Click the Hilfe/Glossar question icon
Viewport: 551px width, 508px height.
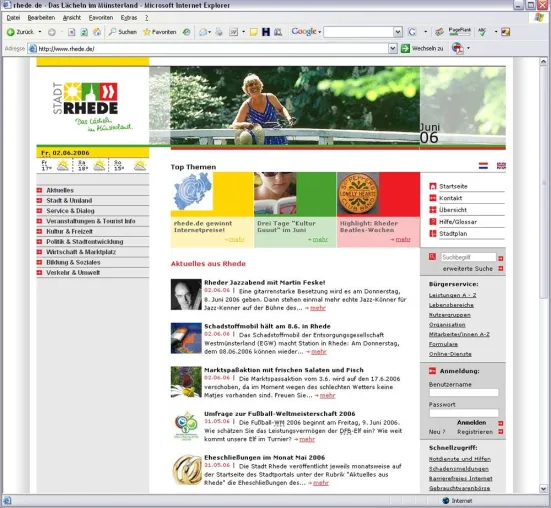tap(433, 222)
